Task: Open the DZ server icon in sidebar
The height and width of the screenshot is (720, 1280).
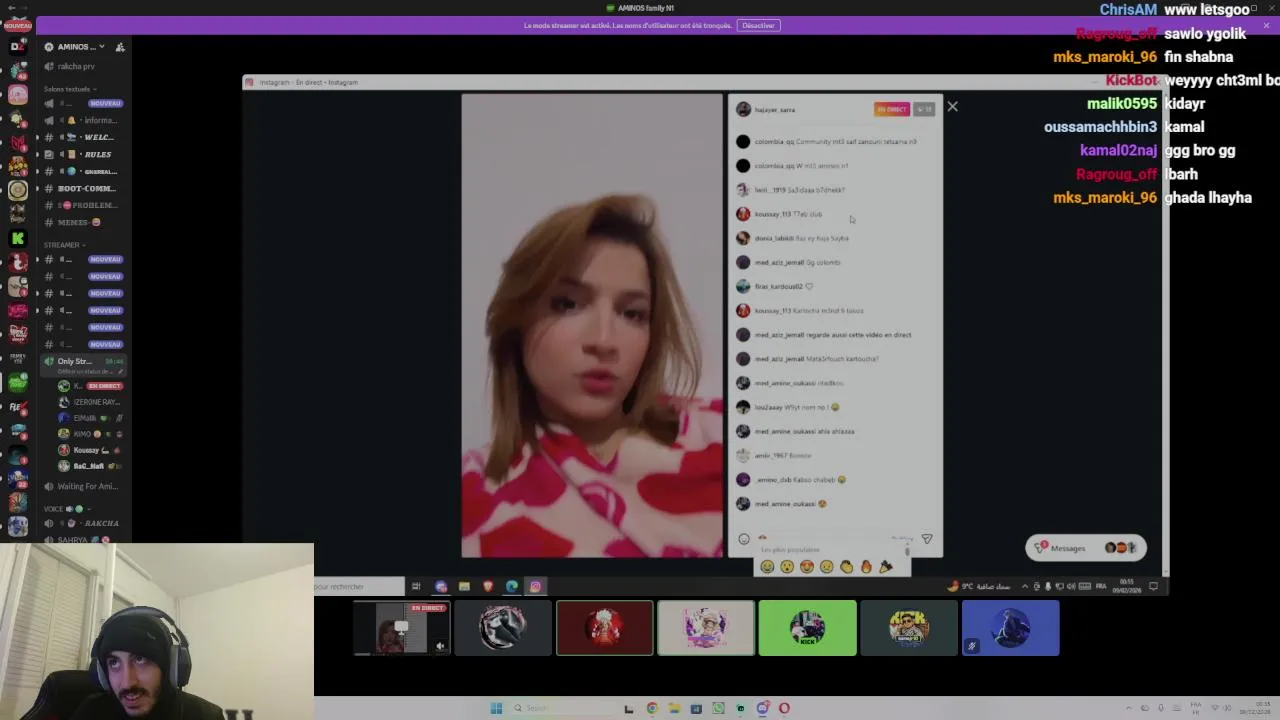Action: [x=18, y=46]
